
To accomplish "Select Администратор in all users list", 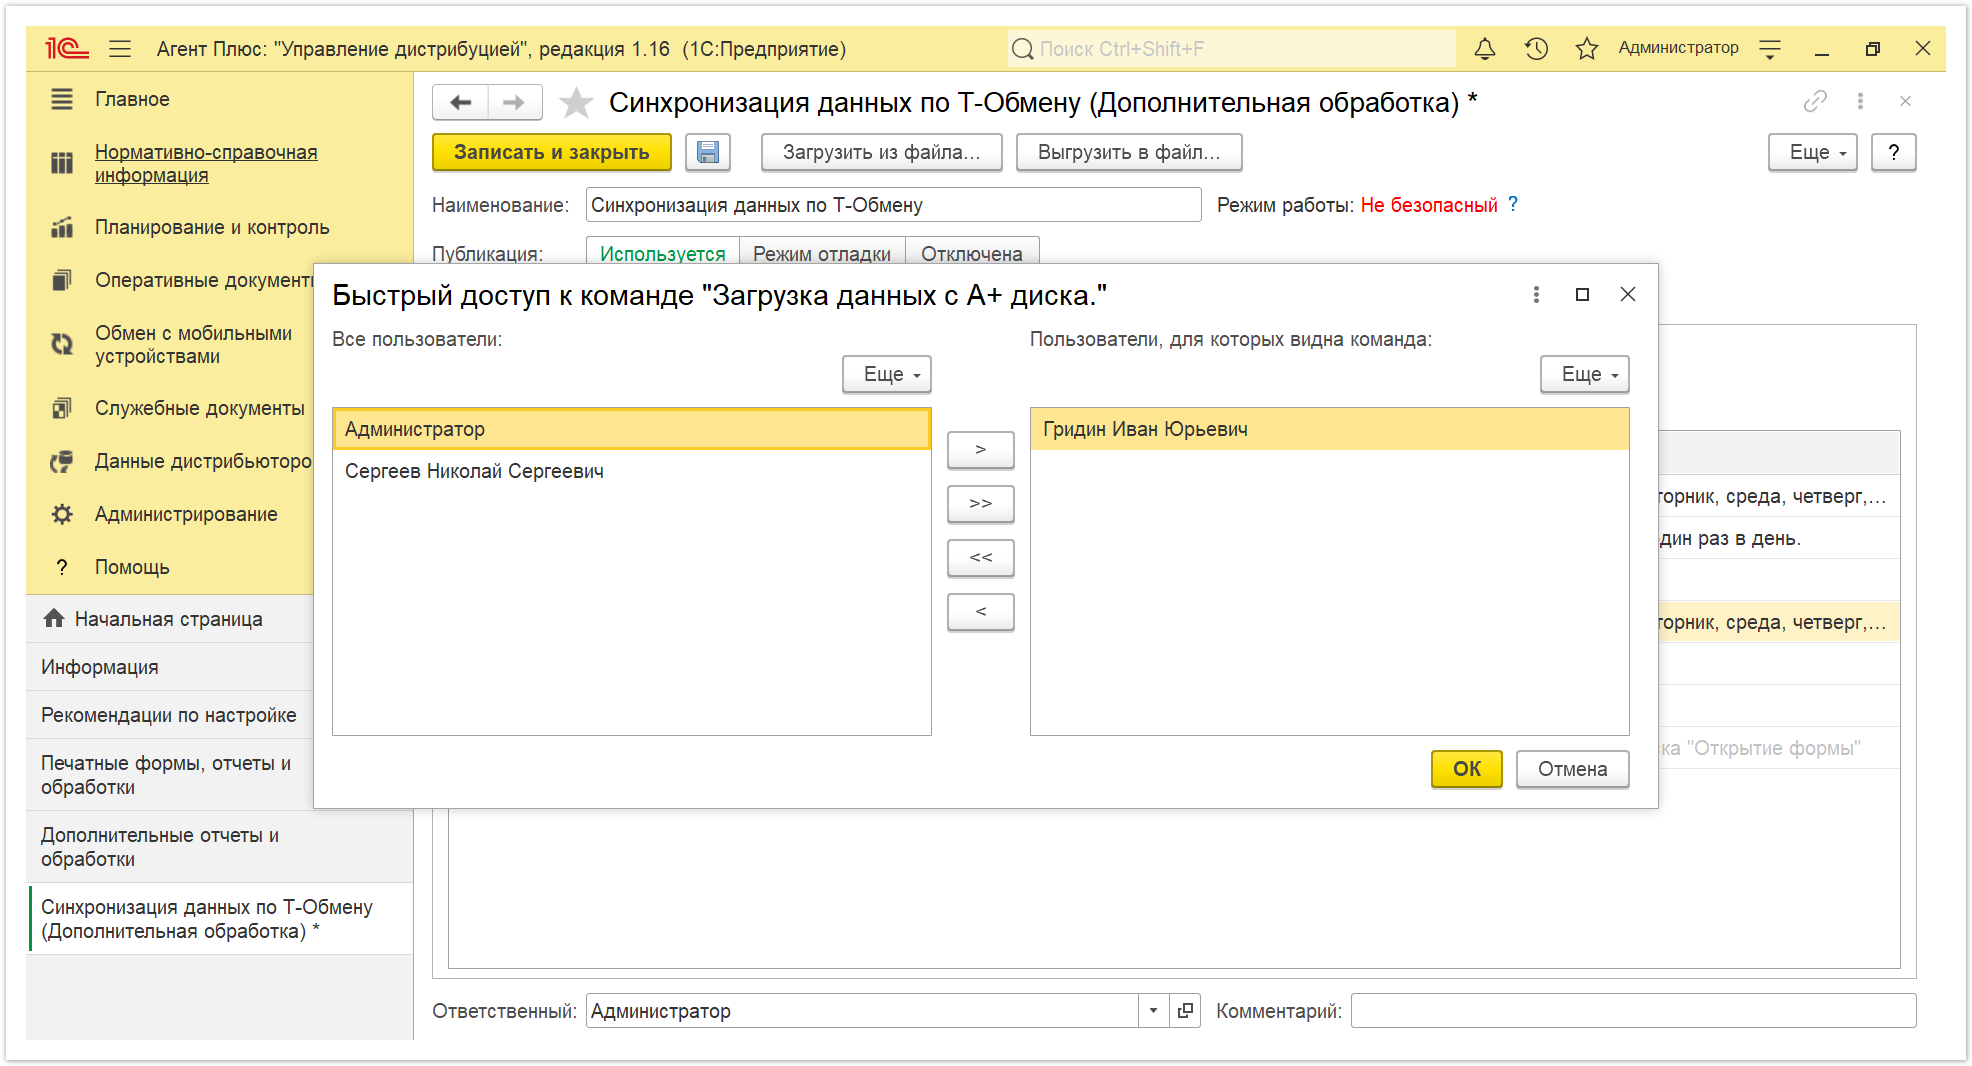I will coord(631,429).
